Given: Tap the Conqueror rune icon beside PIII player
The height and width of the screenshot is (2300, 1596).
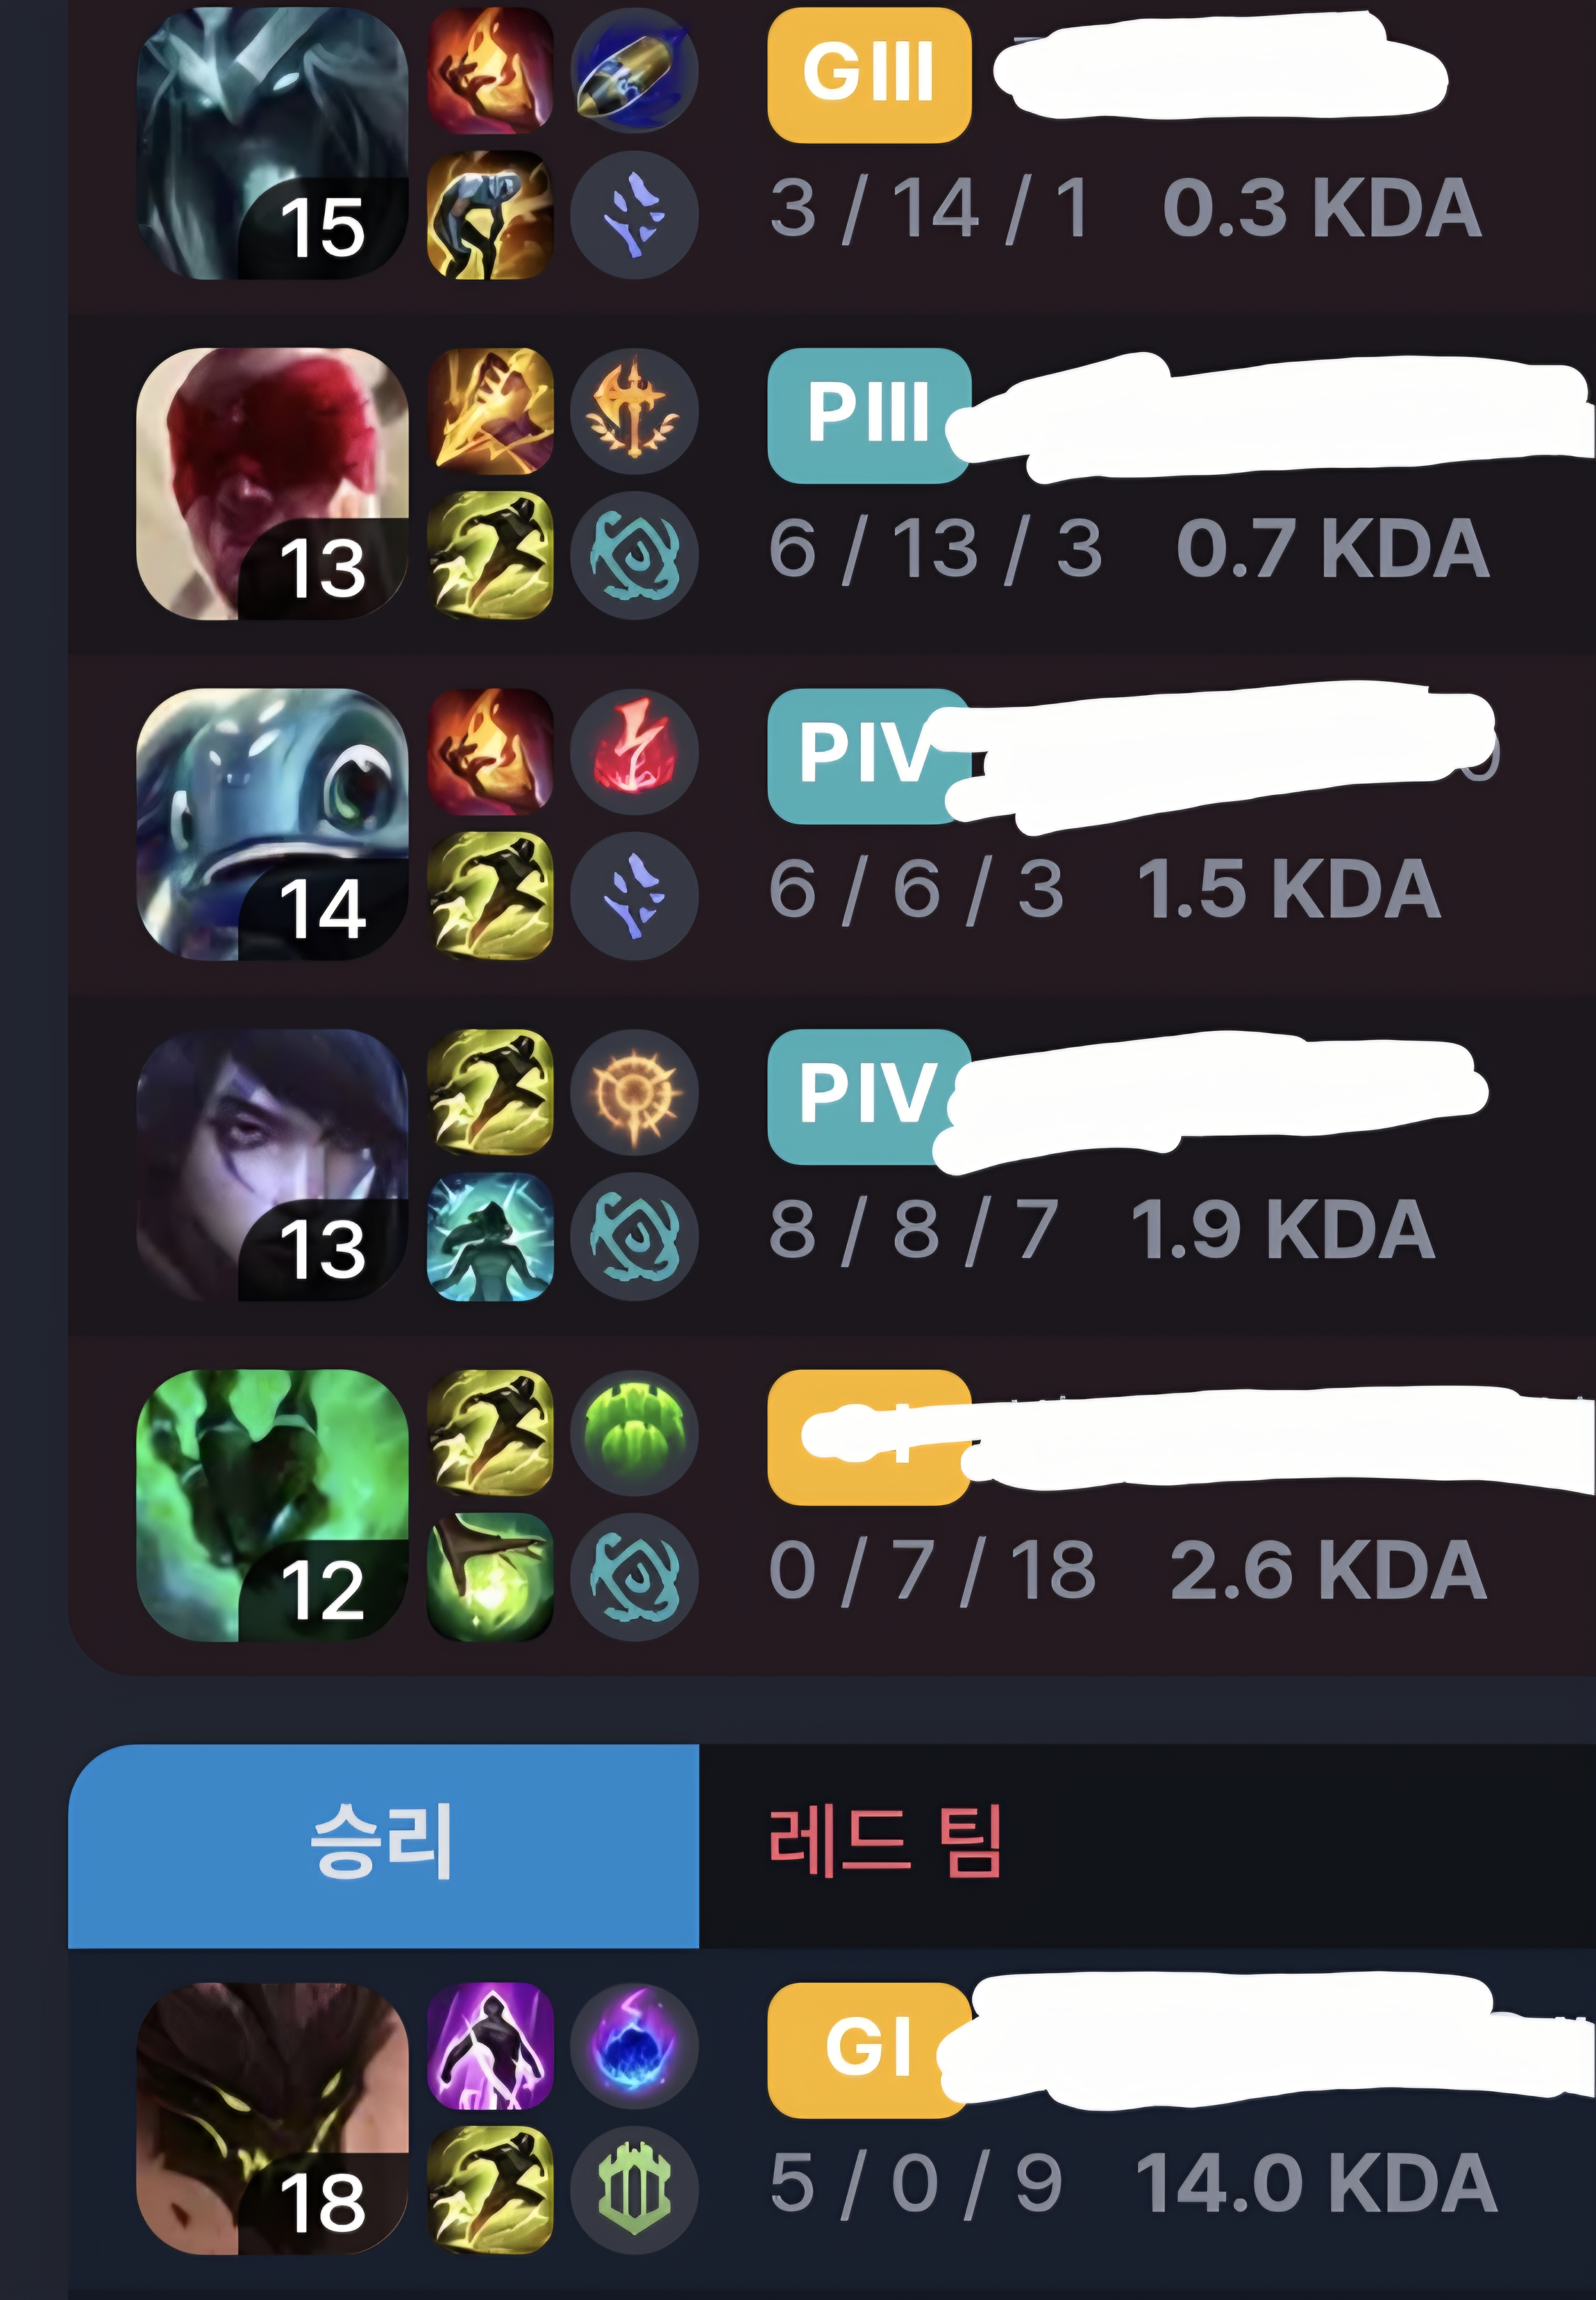Looking at the screenshot, I should [x=634, y=411].
